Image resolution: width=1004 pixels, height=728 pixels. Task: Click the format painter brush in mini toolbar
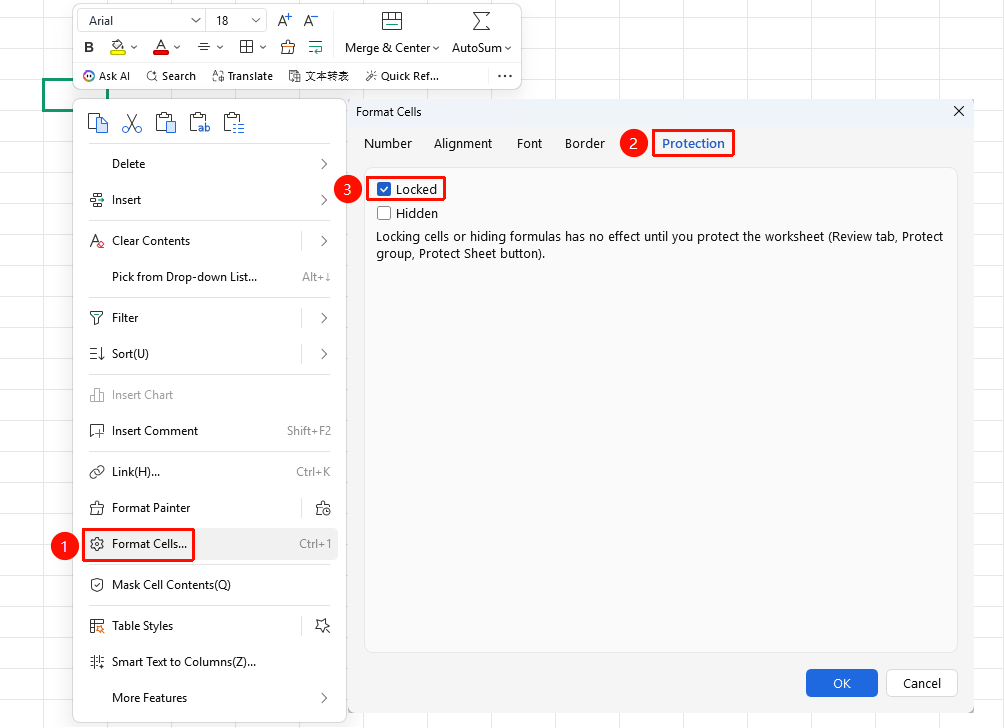point(288,47)
